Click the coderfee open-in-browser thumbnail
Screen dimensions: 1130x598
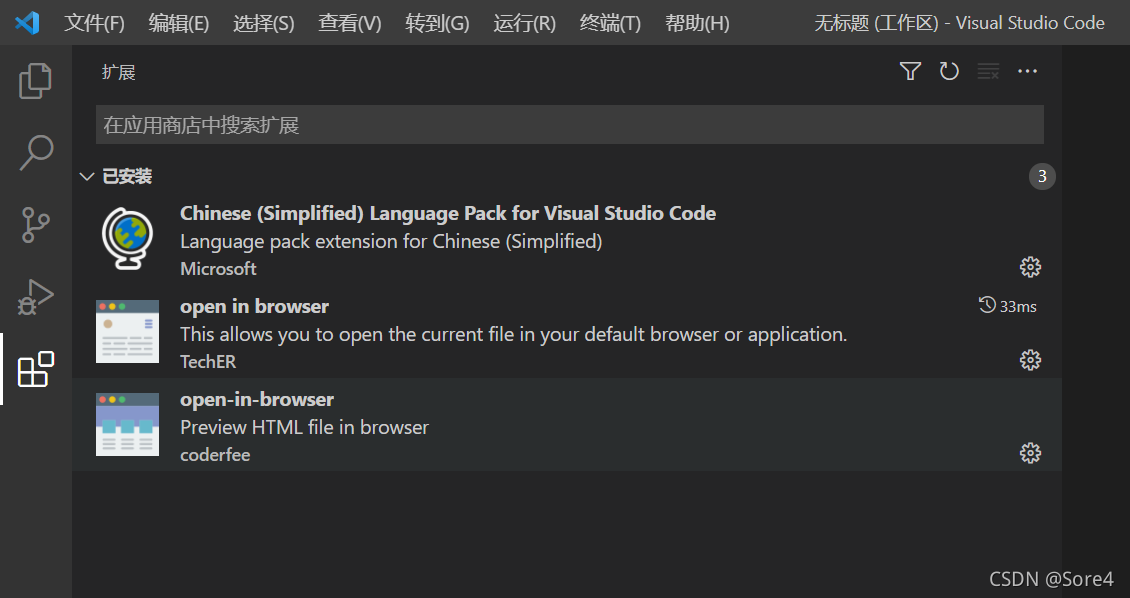tap(128, 424)
